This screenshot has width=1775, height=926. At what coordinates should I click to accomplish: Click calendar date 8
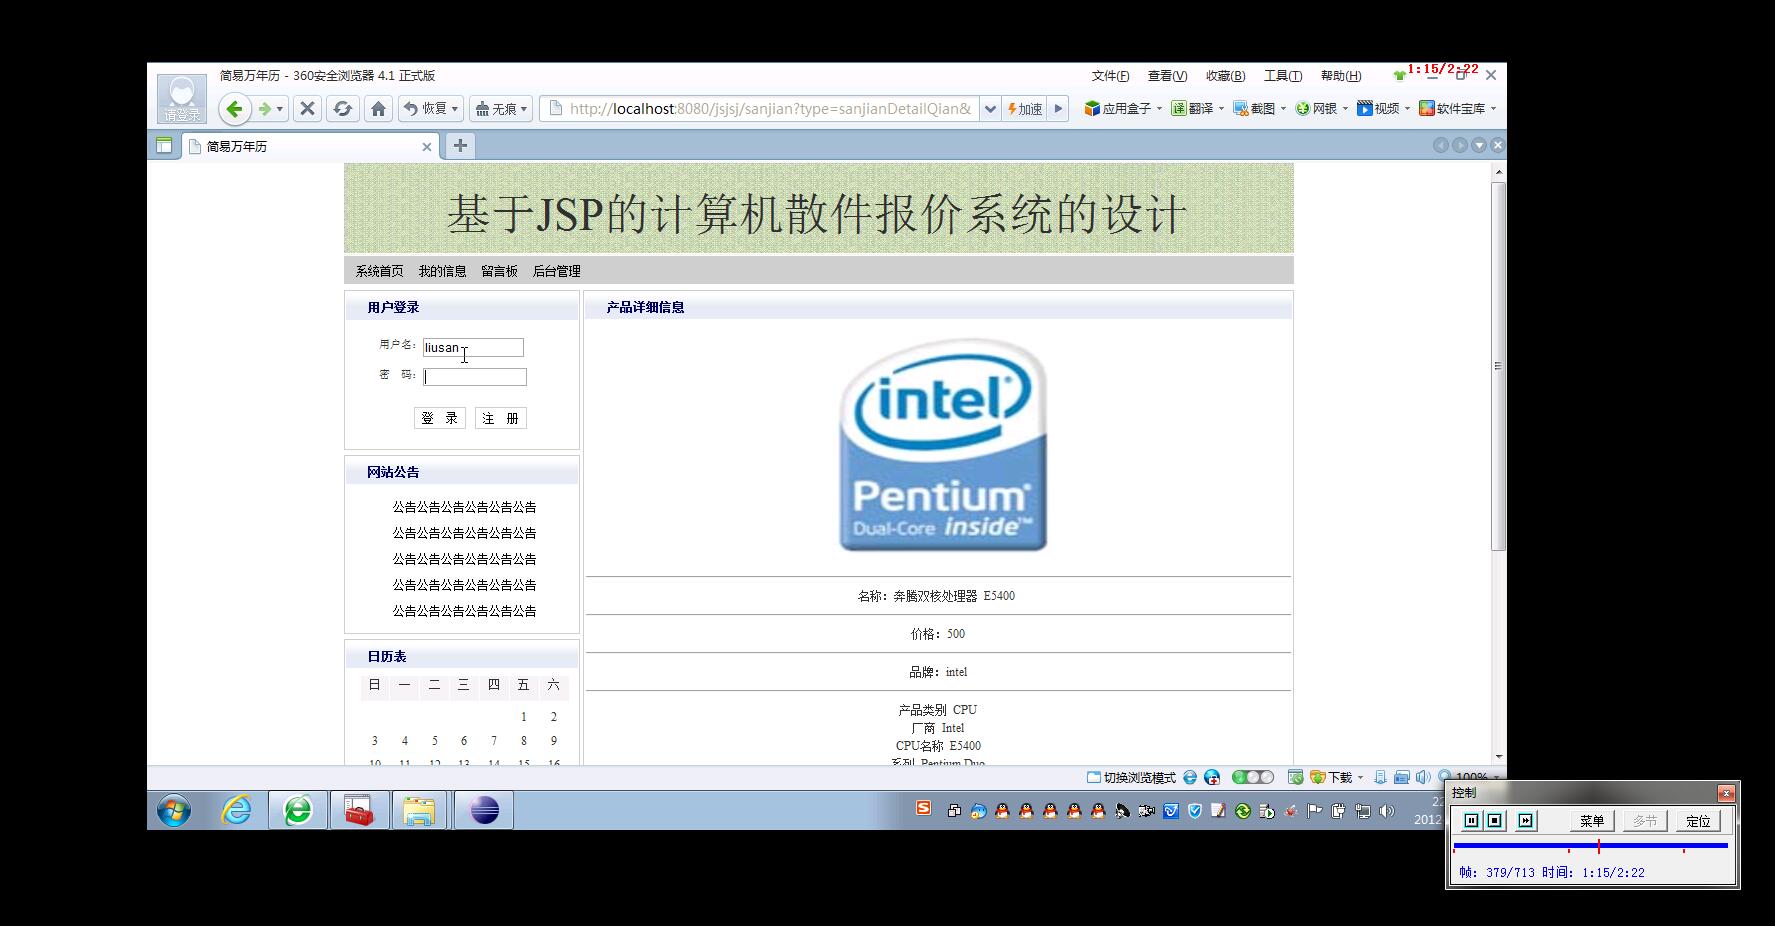tap(523, 741)
